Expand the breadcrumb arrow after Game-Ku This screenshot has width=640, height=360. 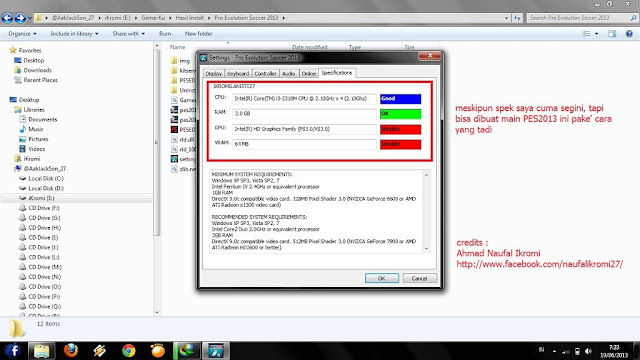(170, 18)
